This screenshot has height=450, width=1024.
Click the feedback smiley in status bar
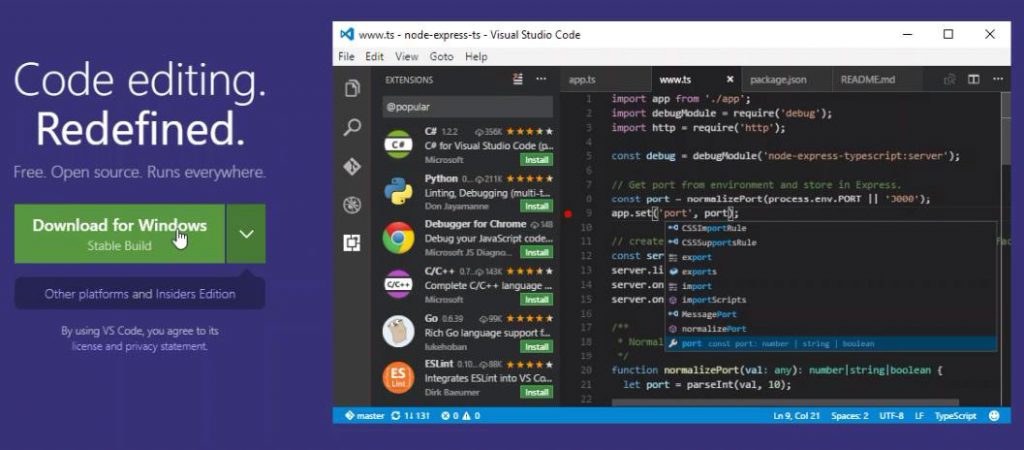[x=995, y=415]
